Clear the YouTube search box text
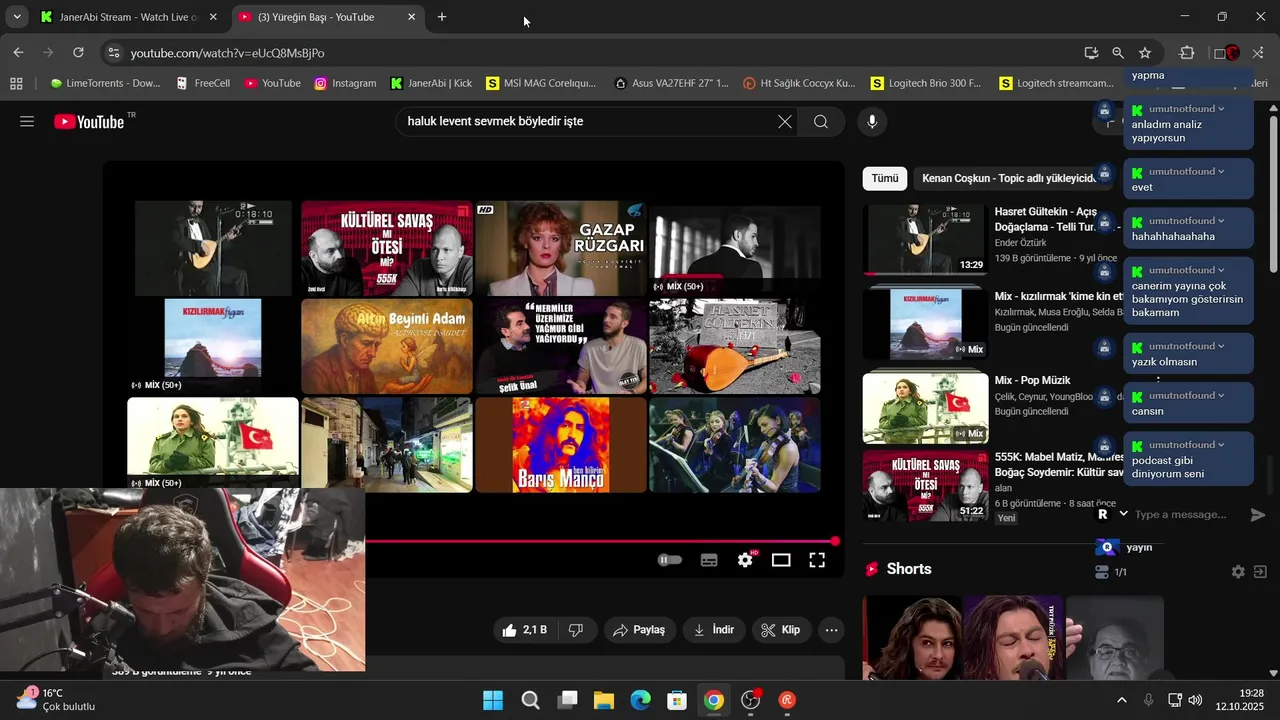Viewport: 1280px width, 720px height. coord(785,122)
